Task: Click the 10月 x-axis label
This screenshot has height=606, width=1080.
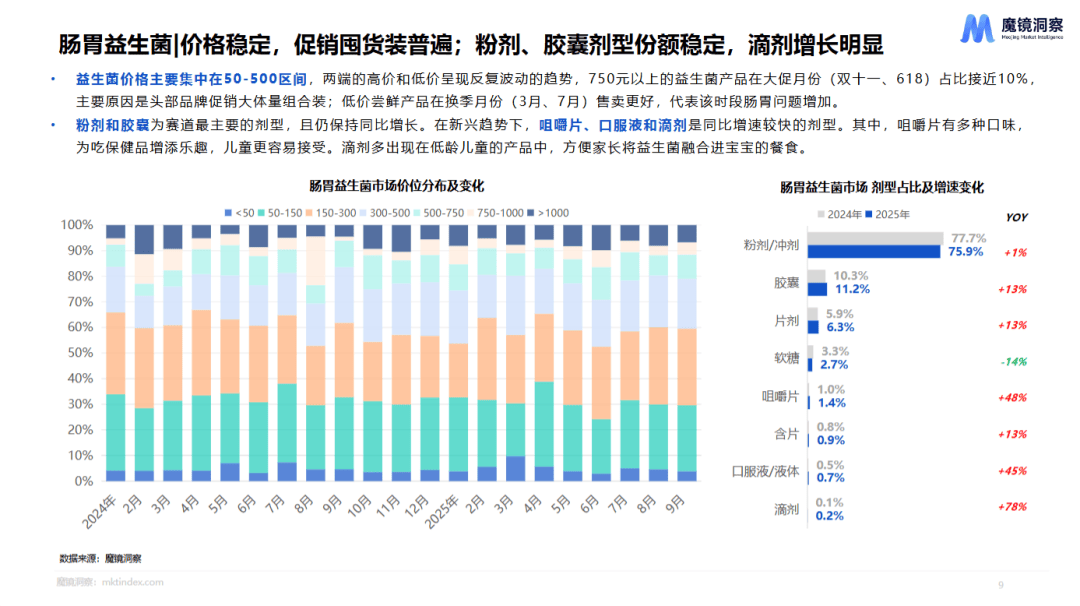Action: coord(358,508)
